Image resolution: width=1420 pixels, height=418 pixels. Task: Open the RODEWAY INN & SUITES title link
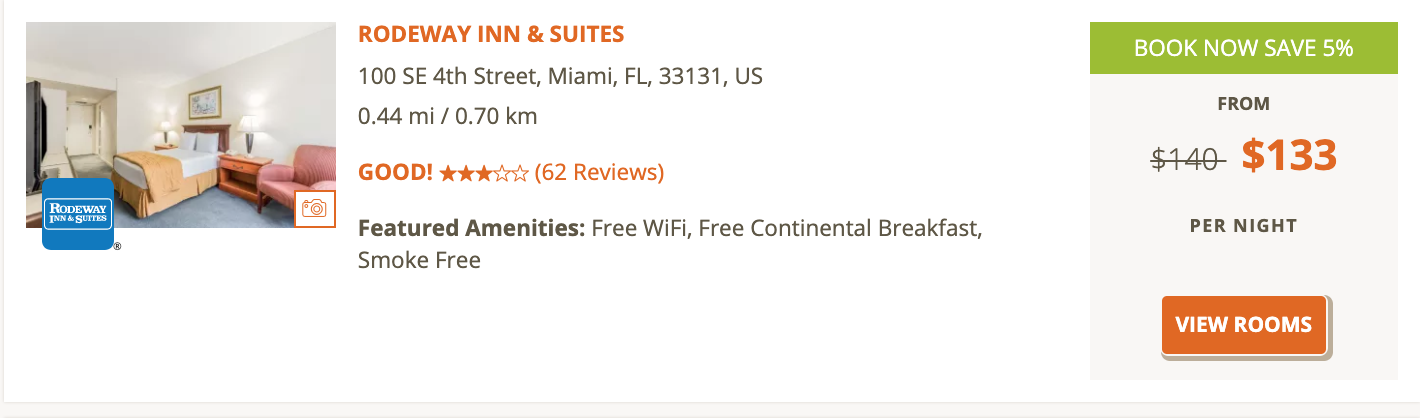(491, 34)
